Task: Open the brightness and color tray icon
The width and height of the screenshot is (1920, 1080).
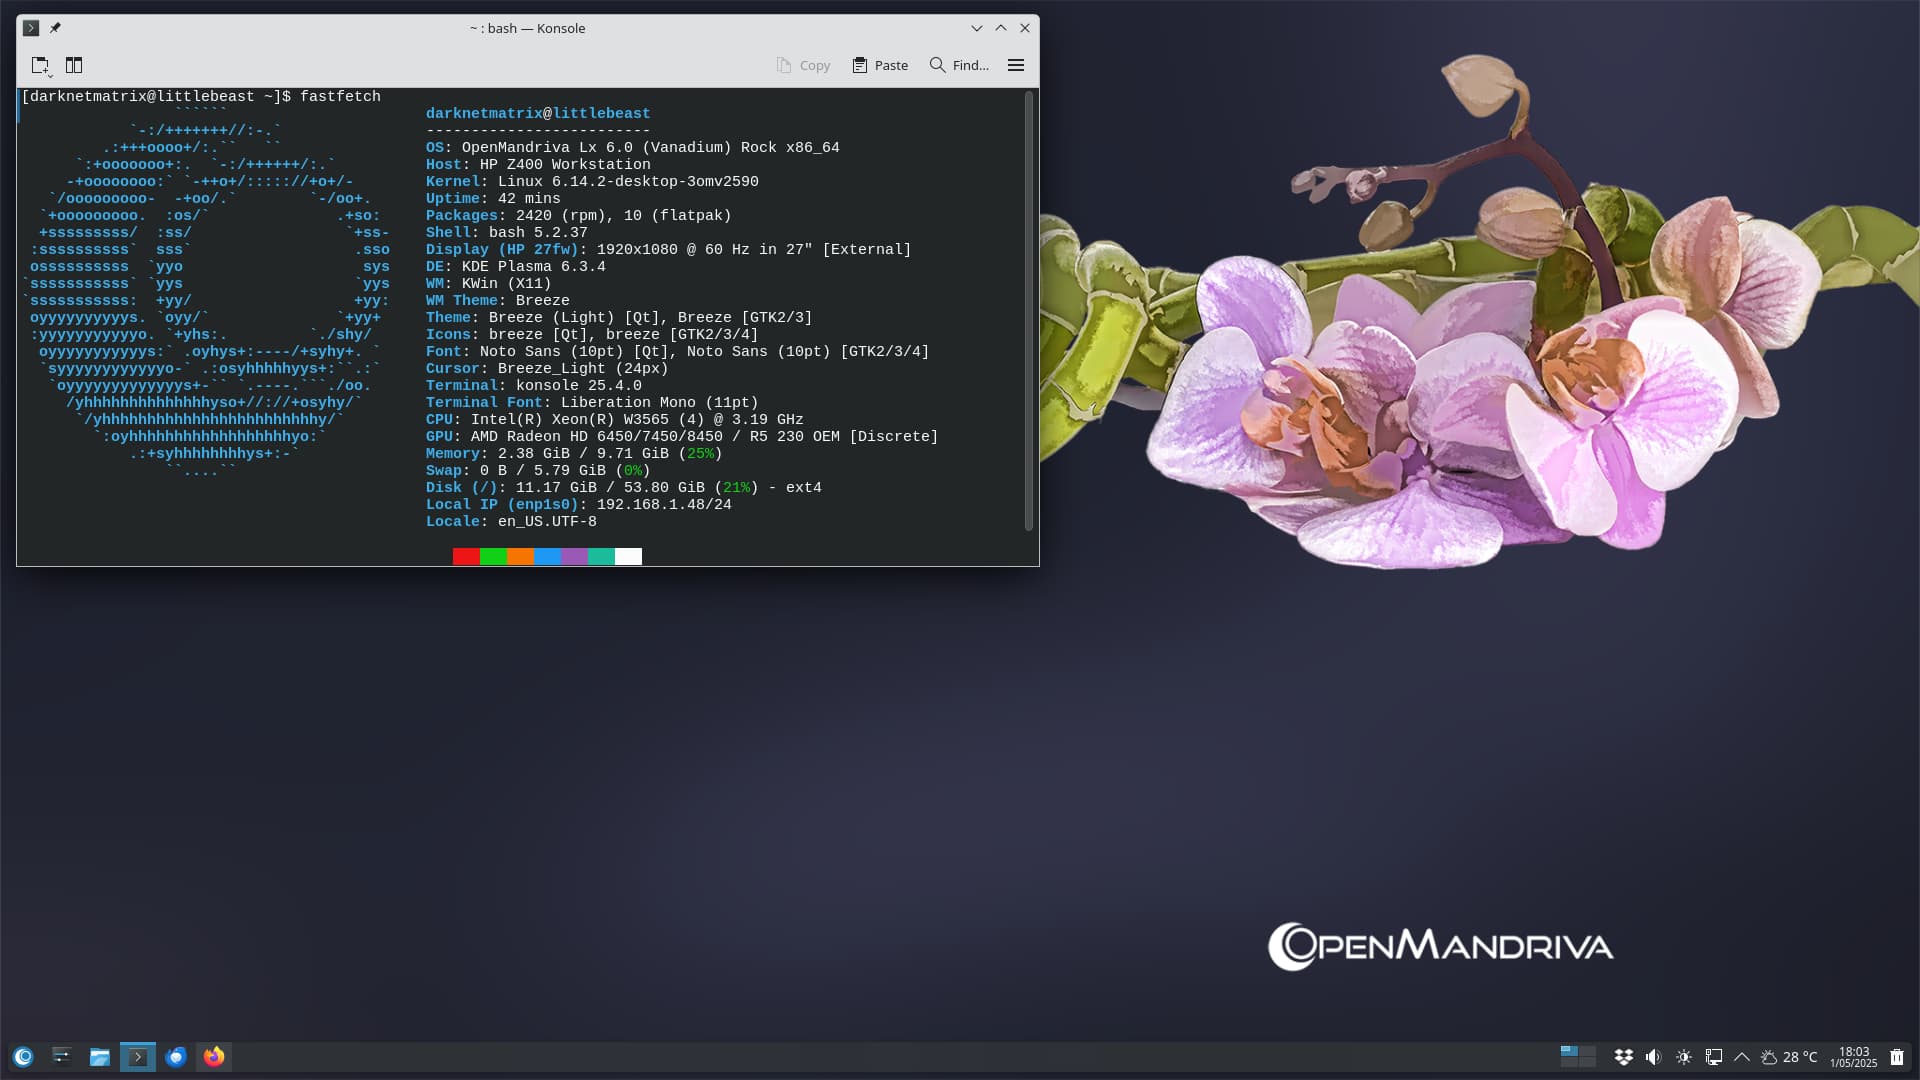Action: (1684, 1057)
